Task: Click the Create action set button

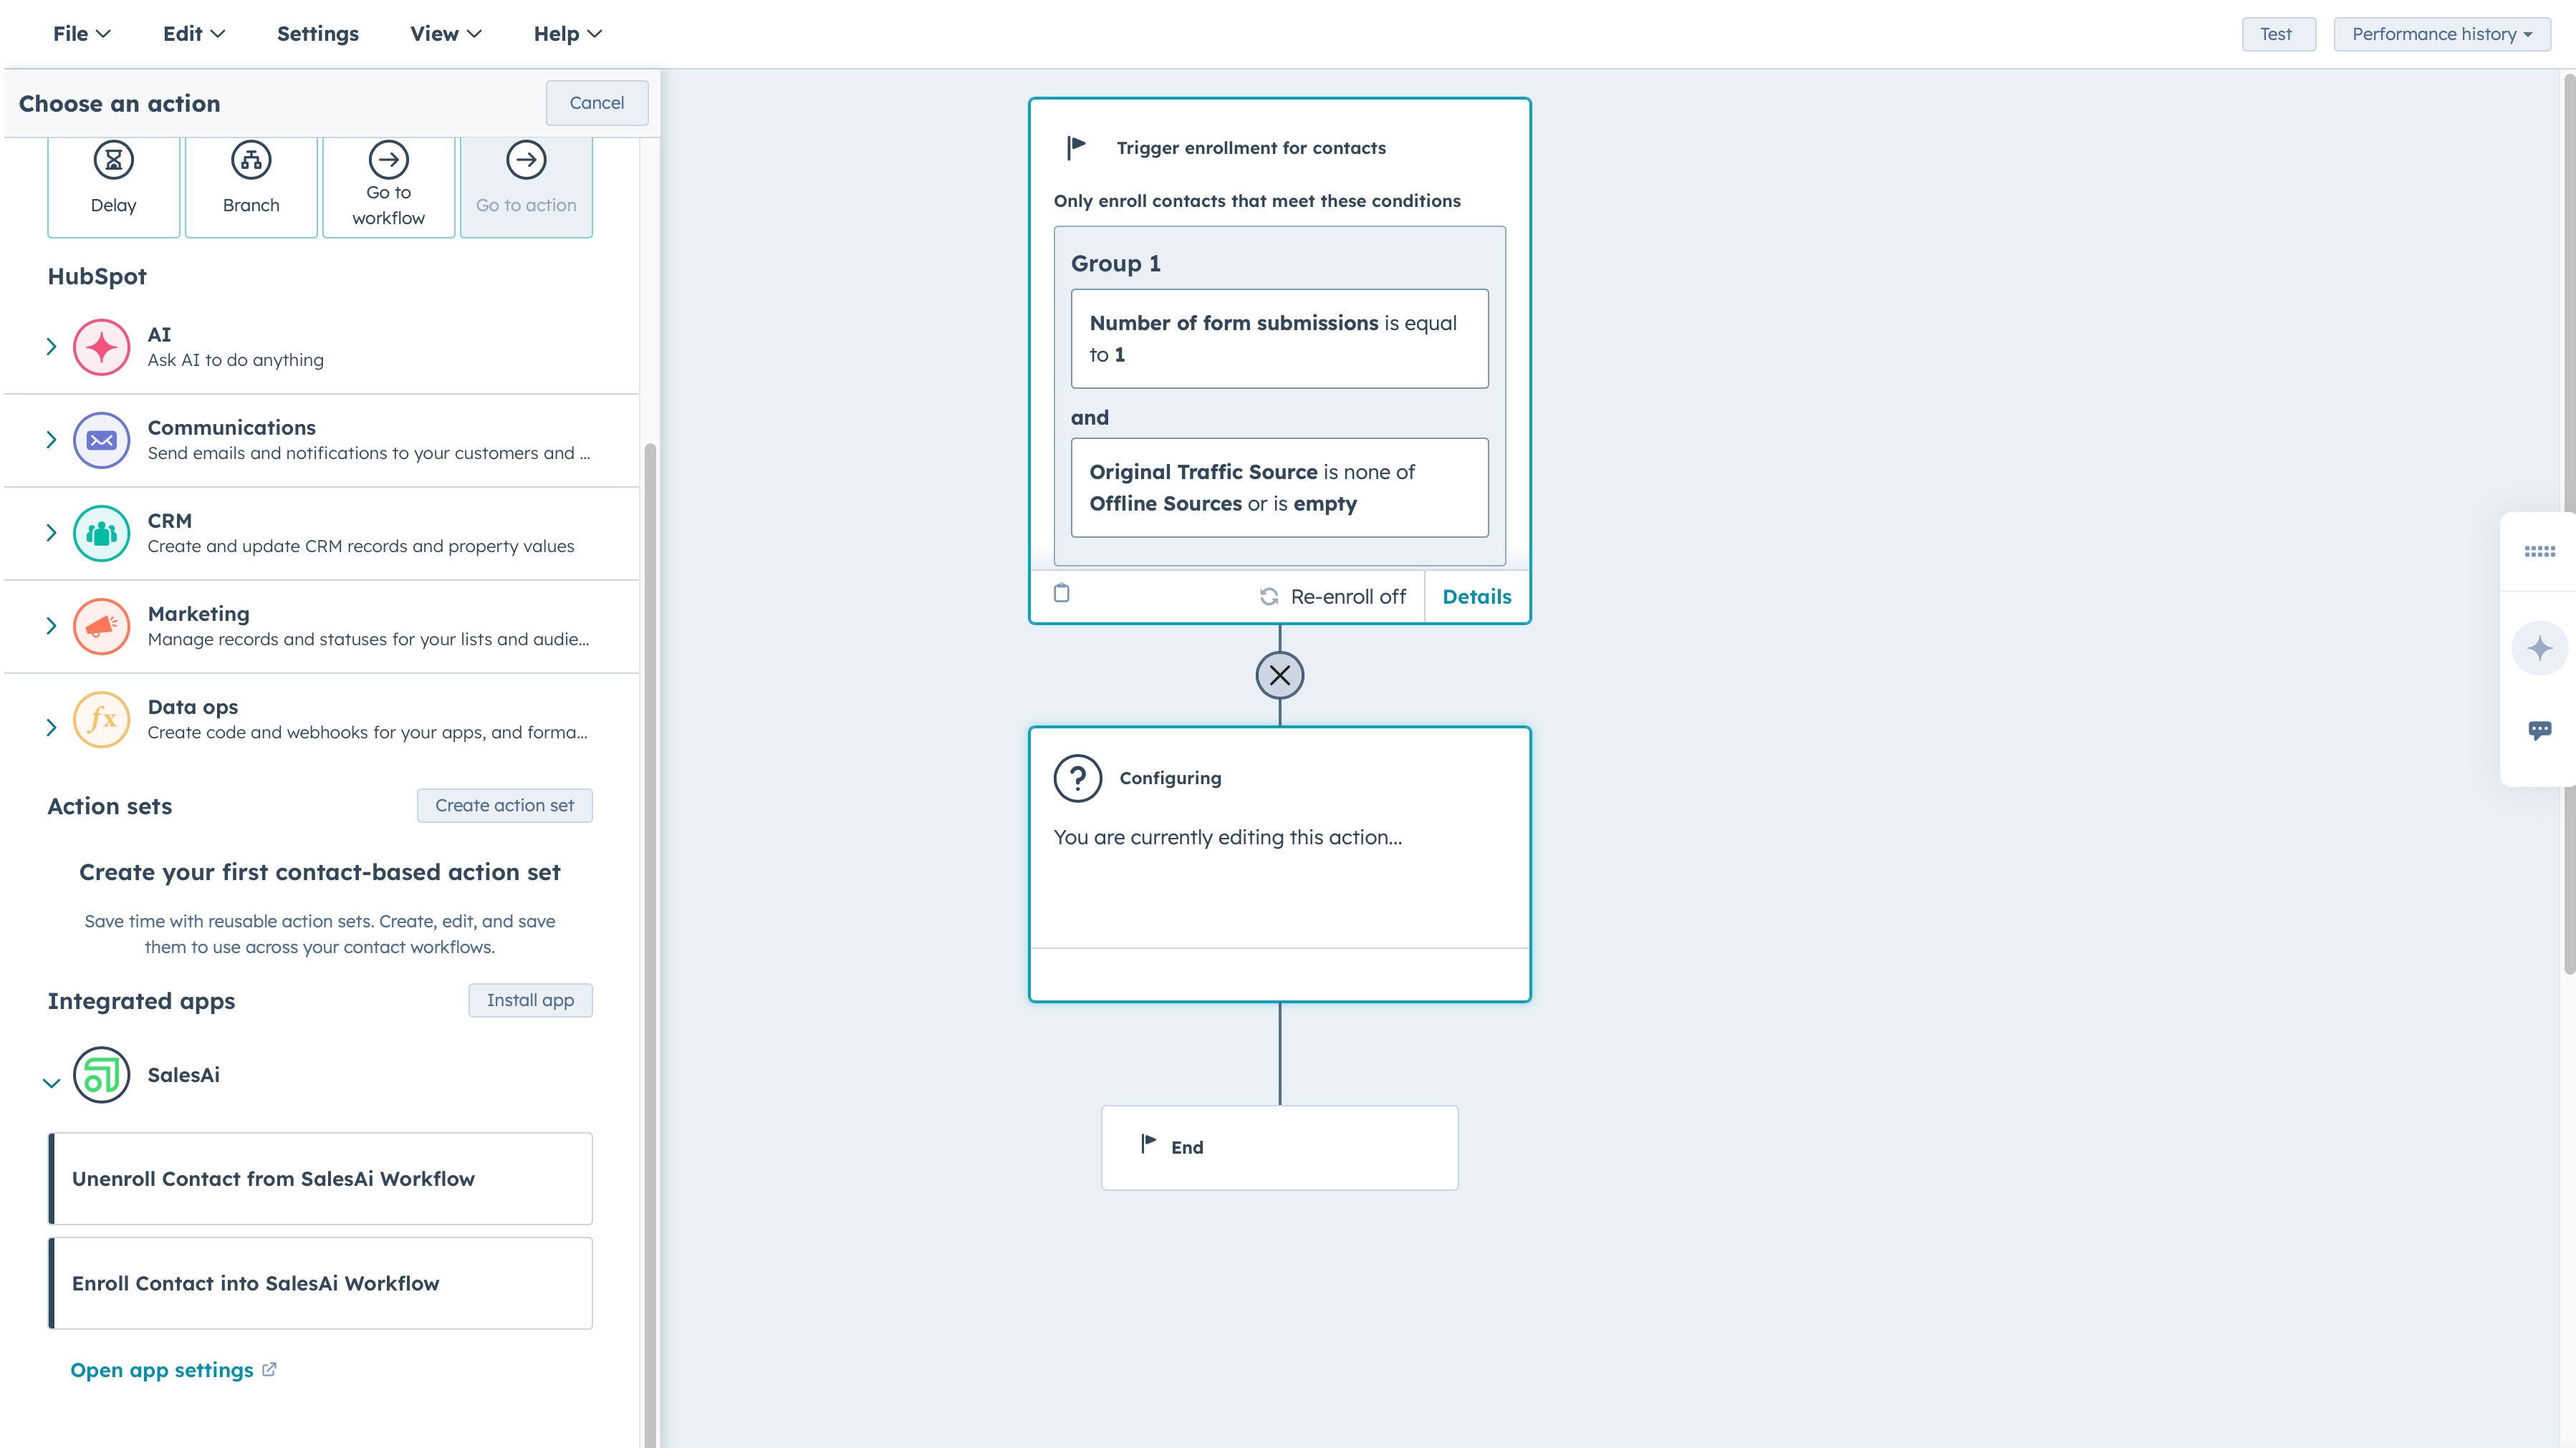Action: pyautogui.click(x=504, y=805)
